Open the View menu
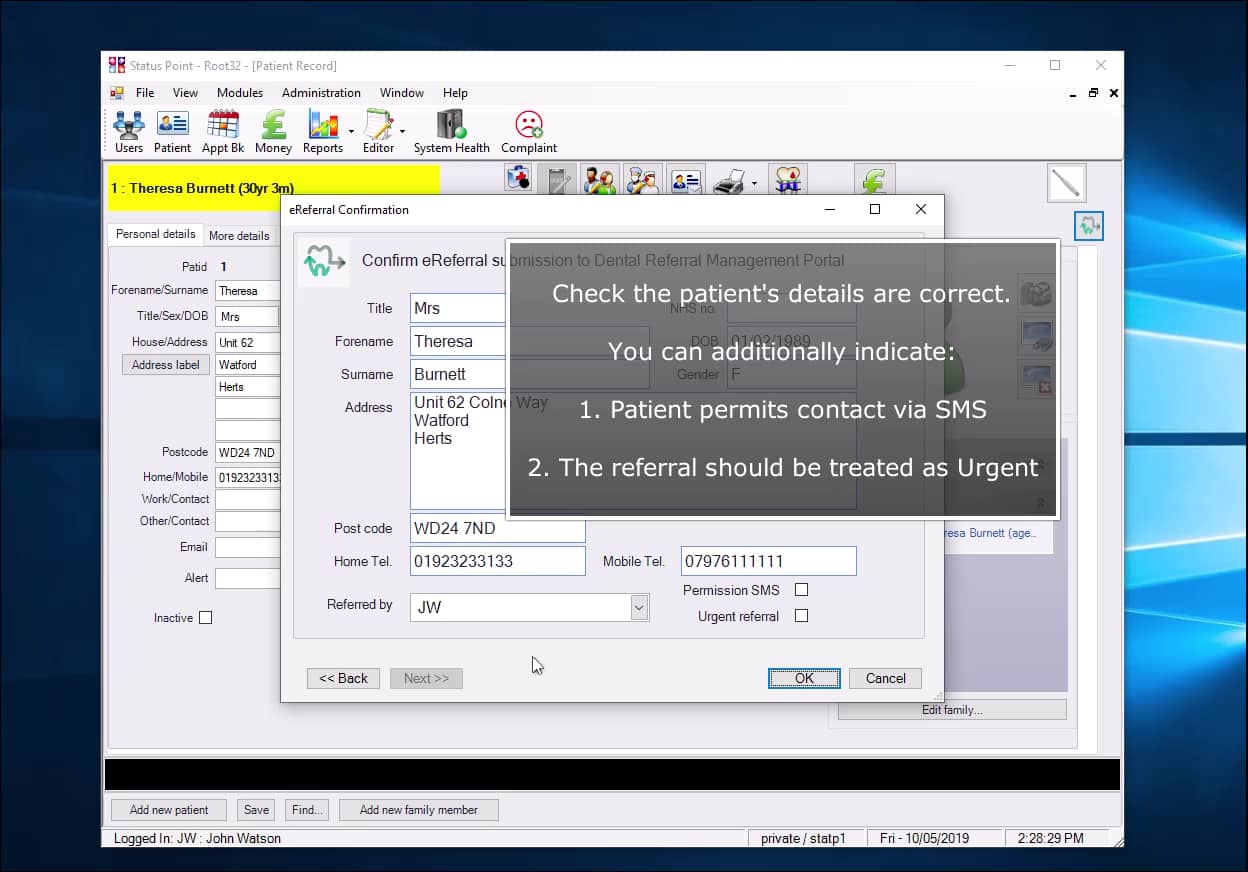 (x=185, y=93)
